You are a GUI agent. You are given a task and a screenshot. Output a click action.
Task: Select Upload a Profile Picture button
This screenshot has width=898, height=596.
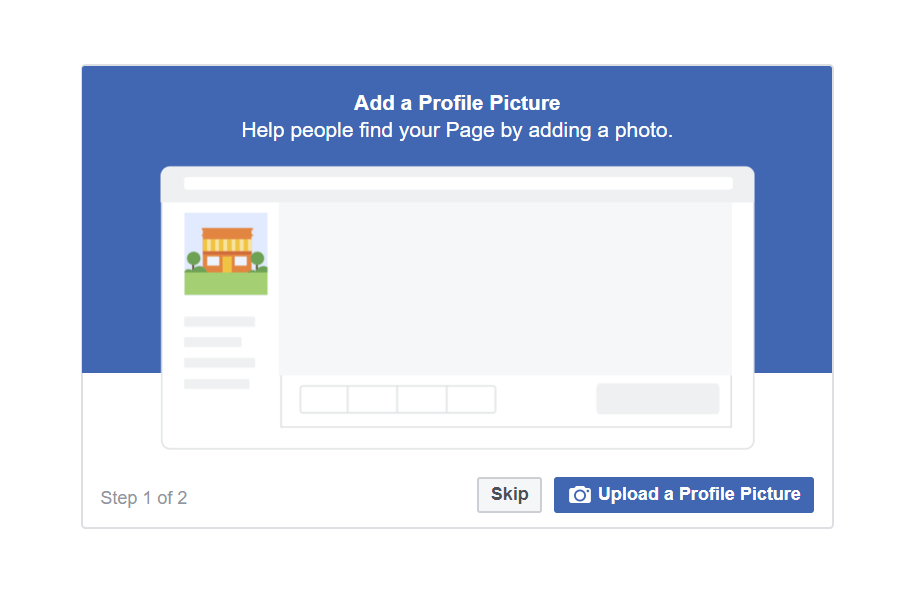click(x=684, y=495)
